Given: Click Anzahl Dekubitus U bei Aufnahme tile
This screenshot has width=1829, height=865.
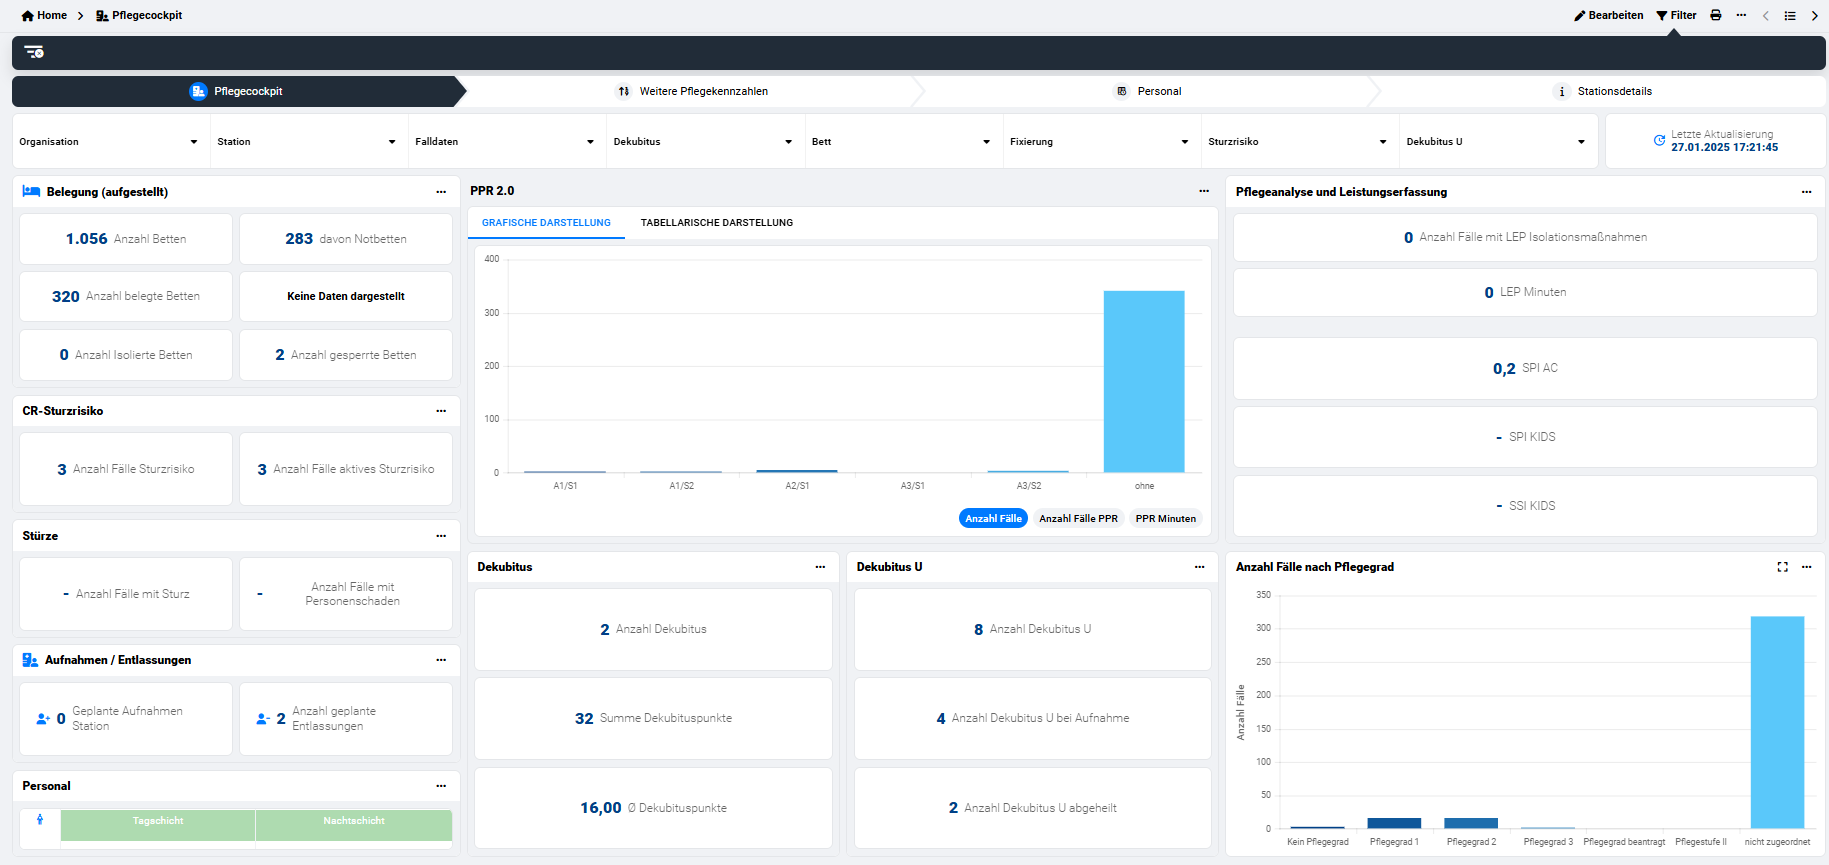Looking at the screenshot, I should pos(1033,719).
